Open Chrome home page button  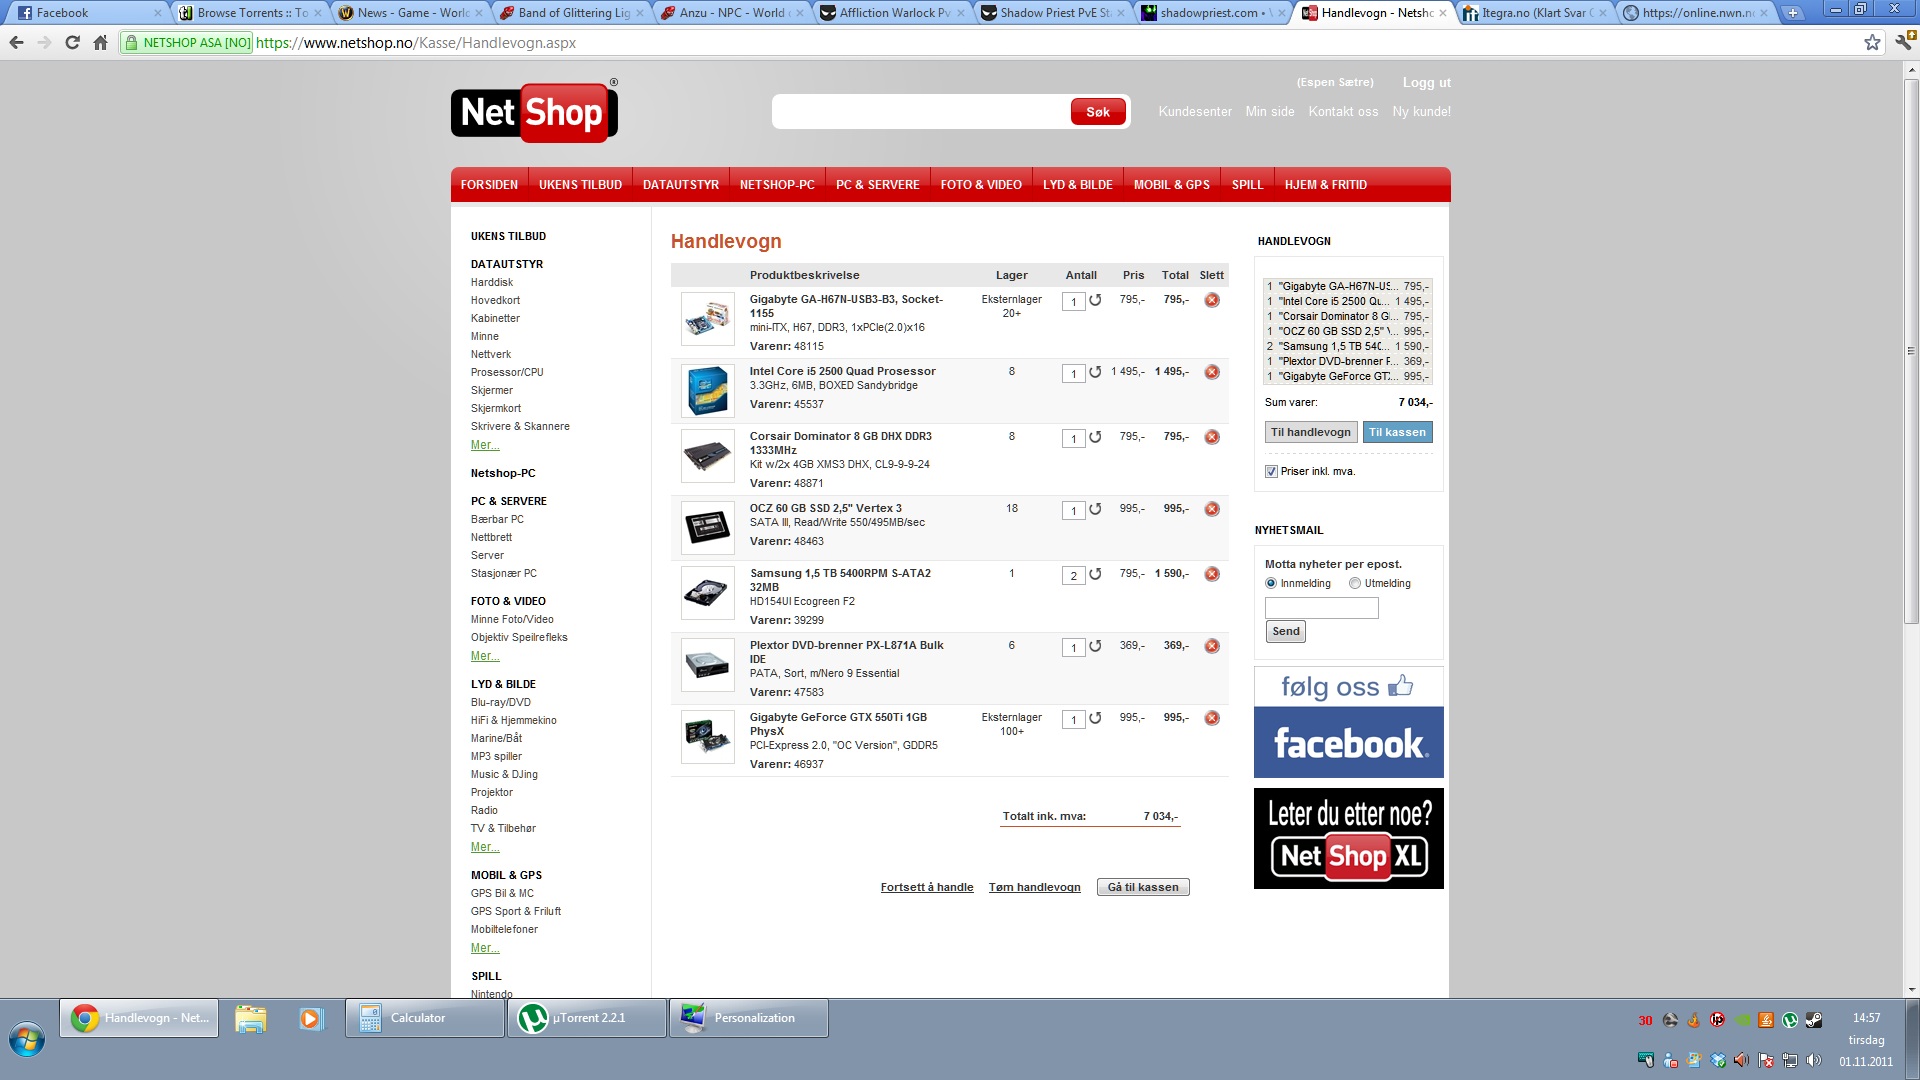click(x=100, y=42)
